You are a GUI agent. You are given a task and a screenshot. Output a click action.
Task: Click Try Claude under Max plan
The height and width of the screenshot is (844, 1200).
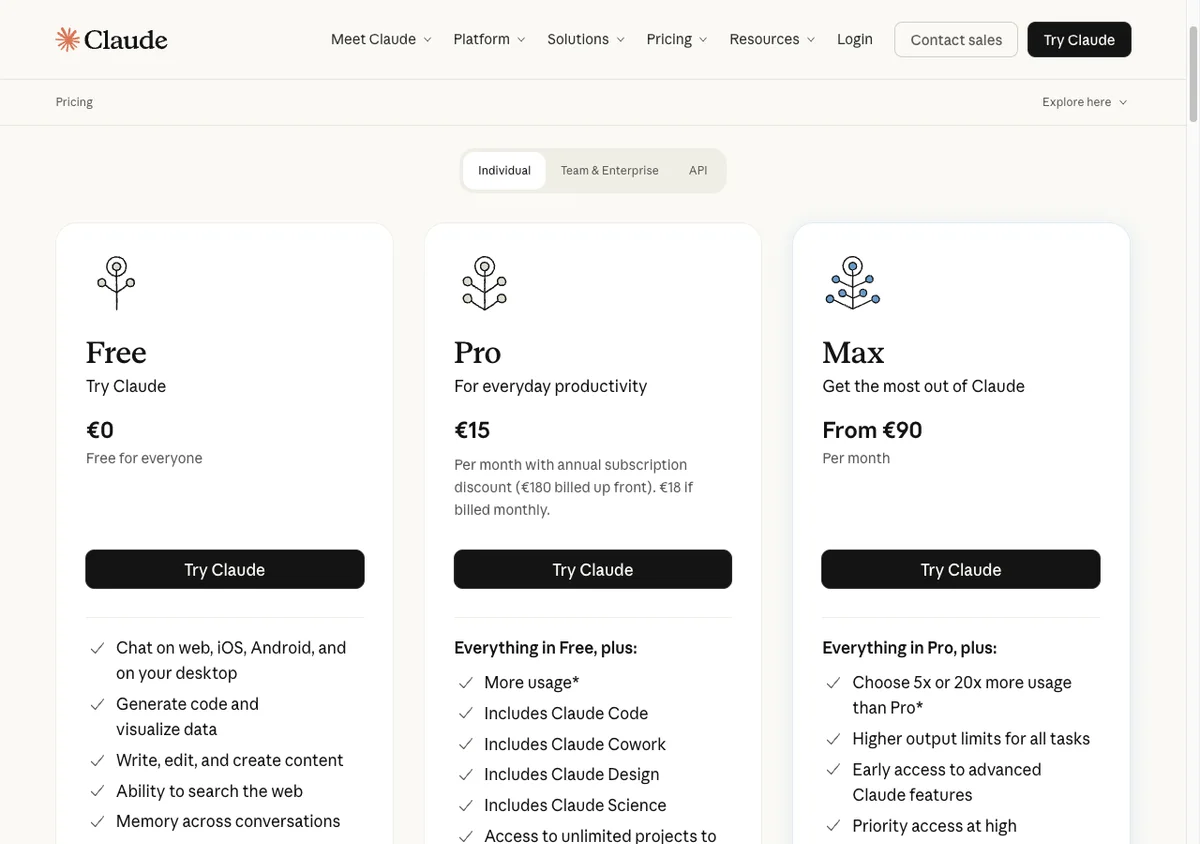pyautogui.click(x=961, y=569)
